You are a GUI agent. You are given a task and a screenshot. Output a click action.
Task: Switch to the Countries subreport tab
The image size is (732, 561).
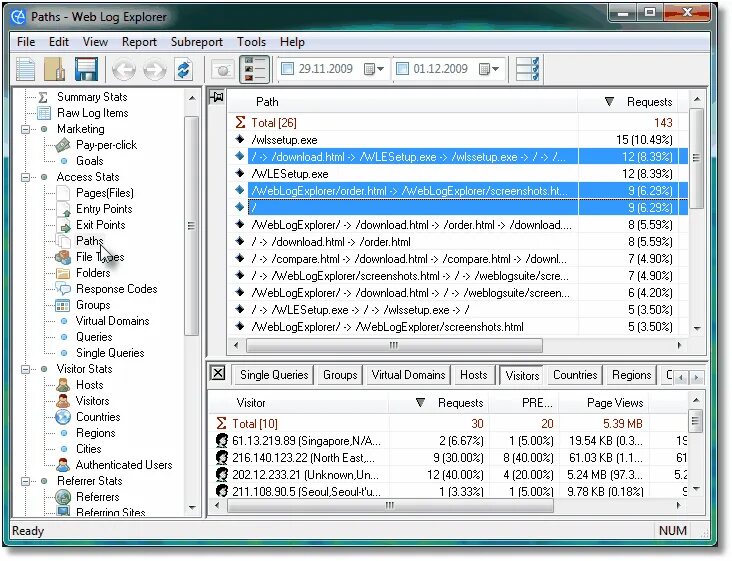575,375
